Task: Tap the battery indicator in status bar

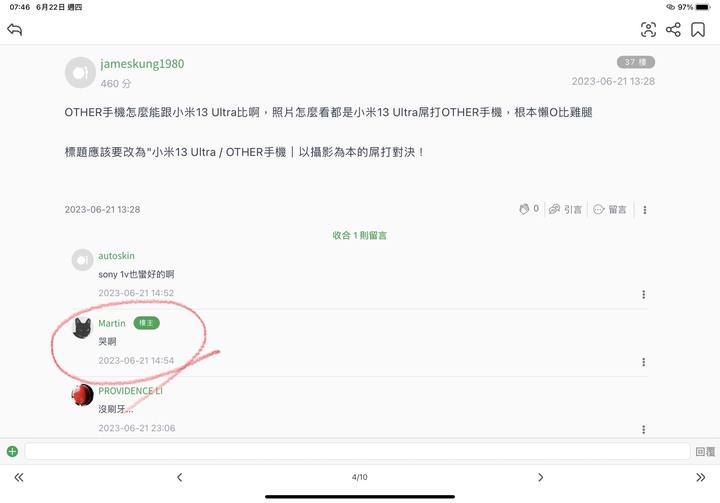Action: [x=703, y=7]
